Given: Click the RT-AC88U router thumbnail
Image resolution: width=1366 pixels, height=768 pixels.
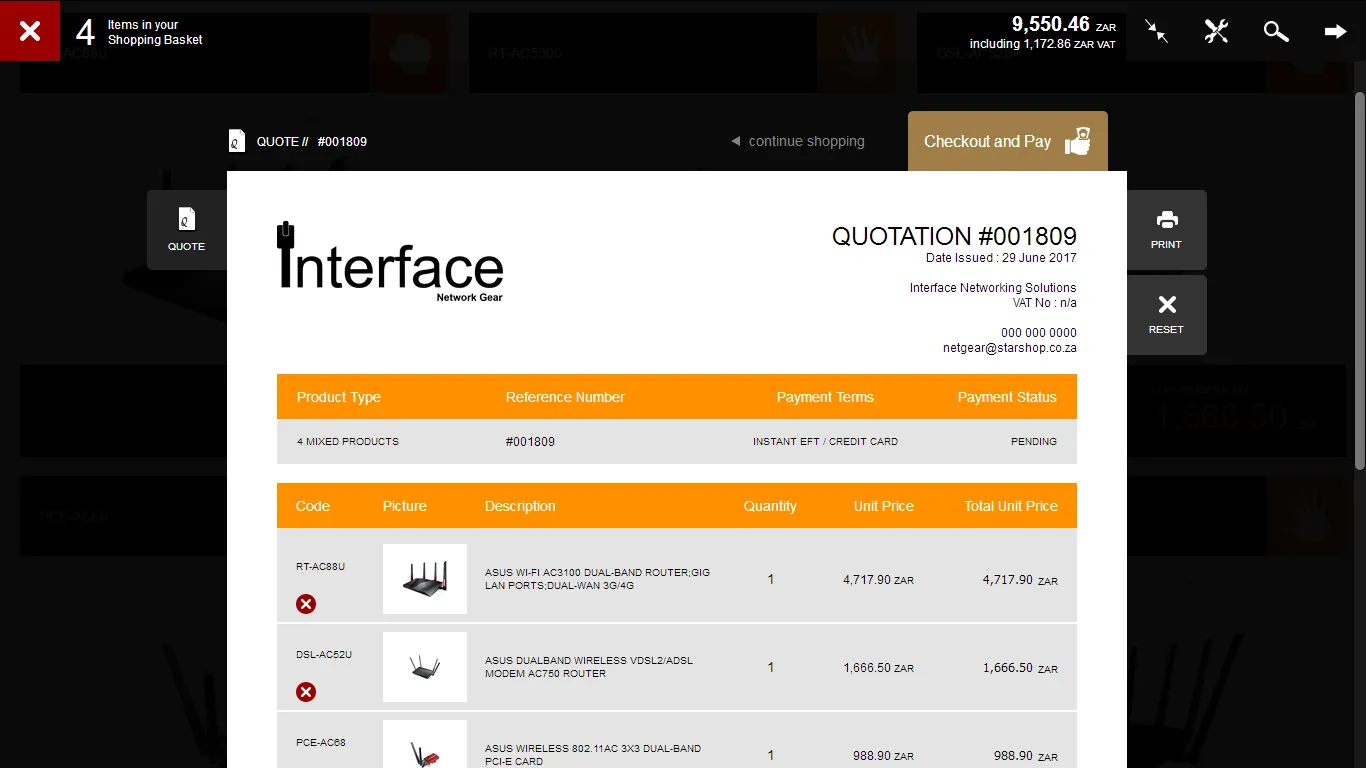Looking at the screenshot, I should click(x=425, y=579).
